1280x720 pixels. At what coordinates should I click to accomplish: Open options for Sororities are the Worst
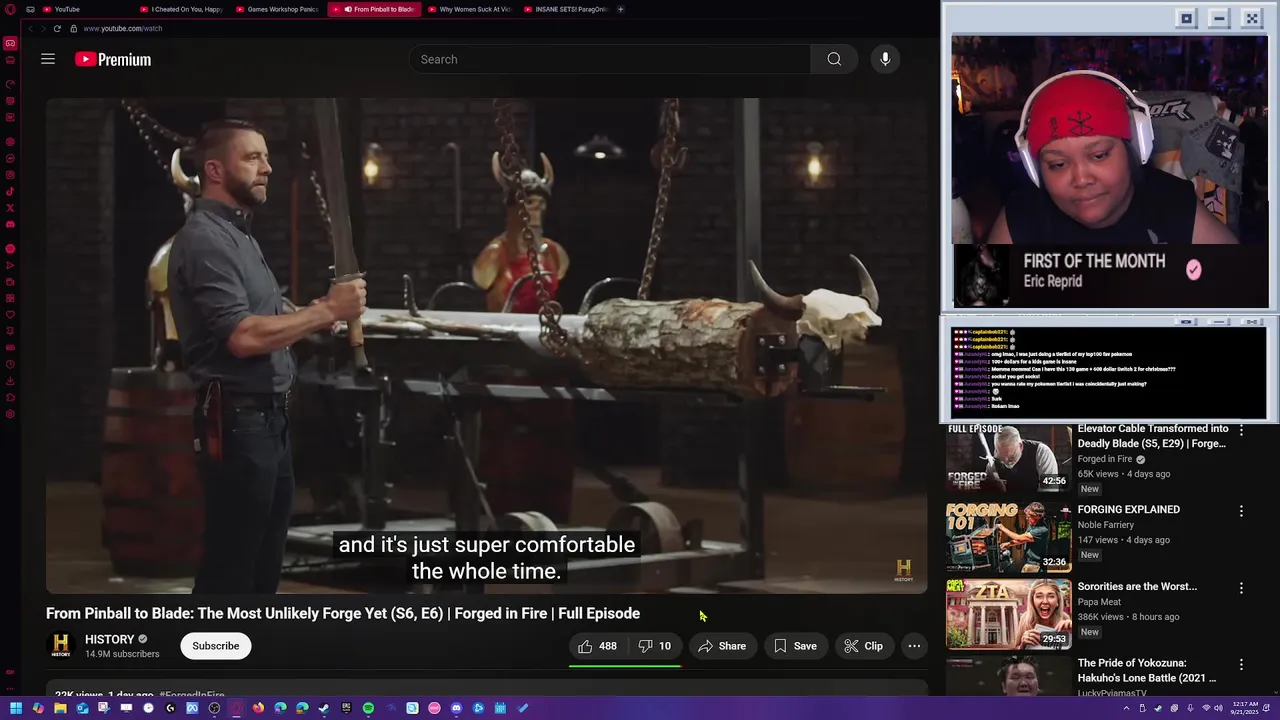1241,588
